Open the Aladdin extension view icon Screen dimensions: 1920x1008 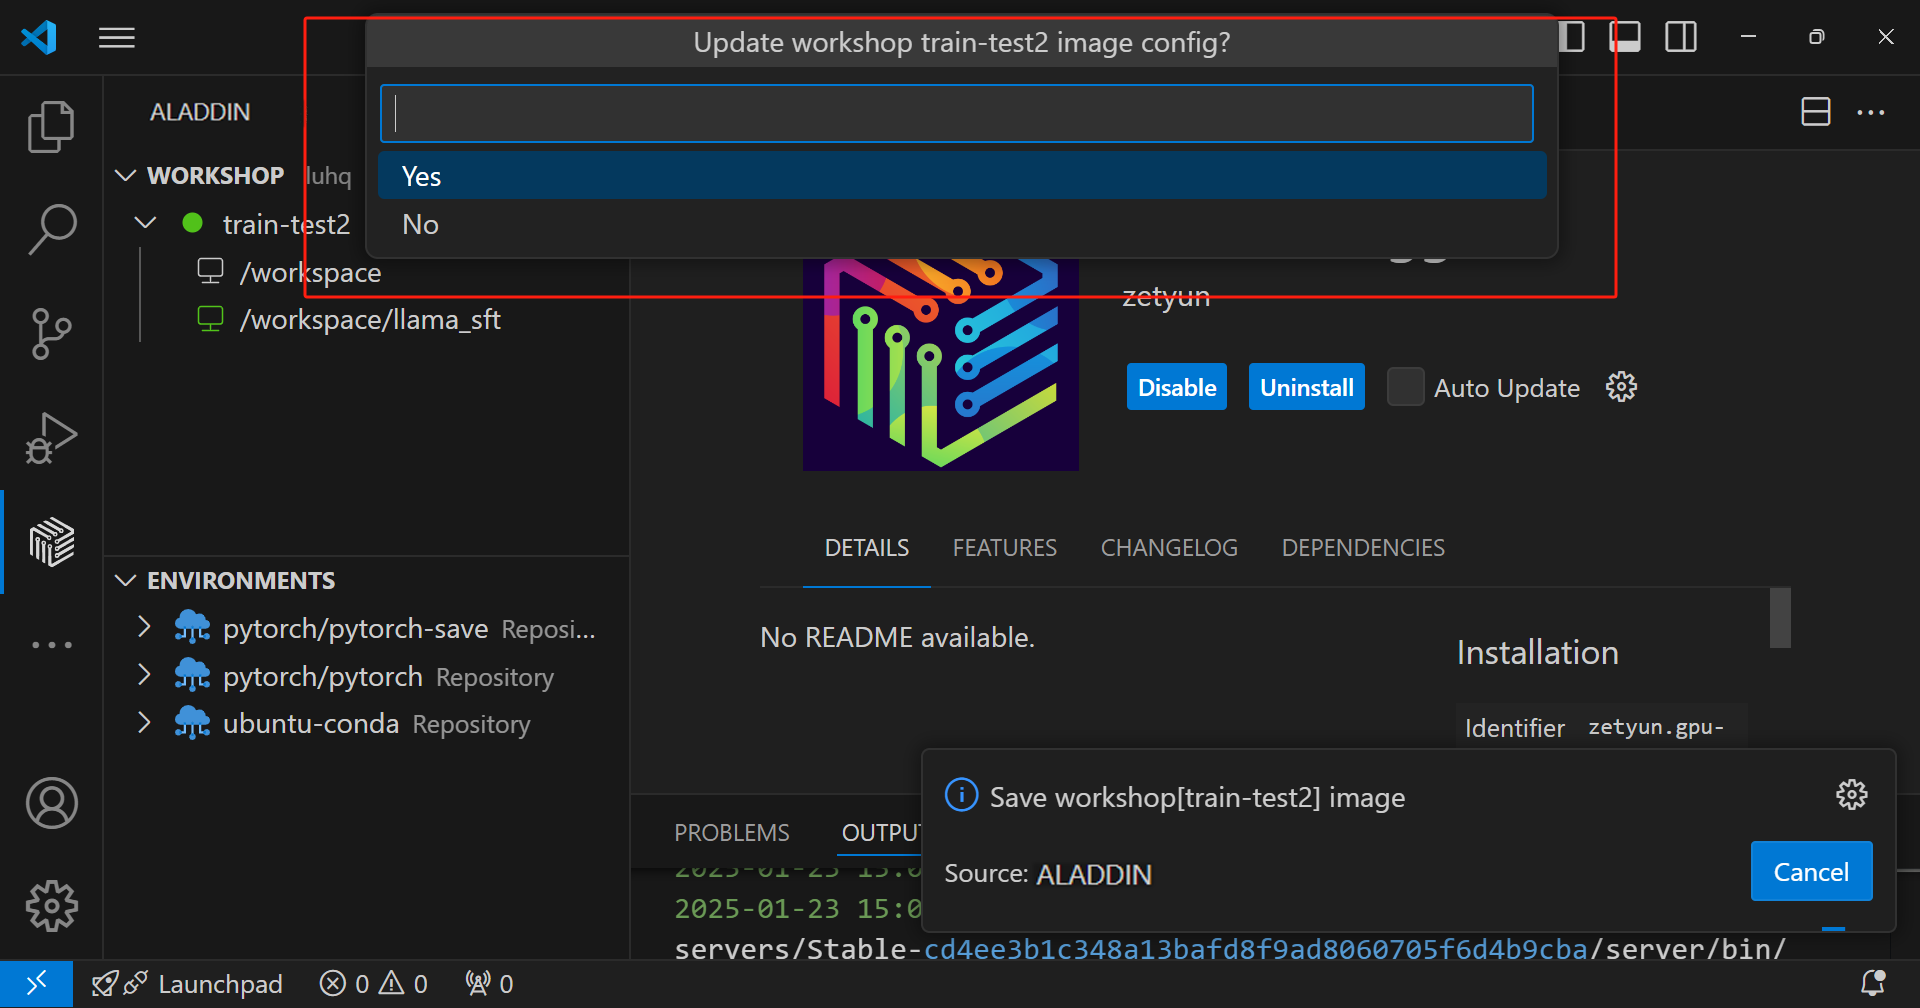point(51,542)
